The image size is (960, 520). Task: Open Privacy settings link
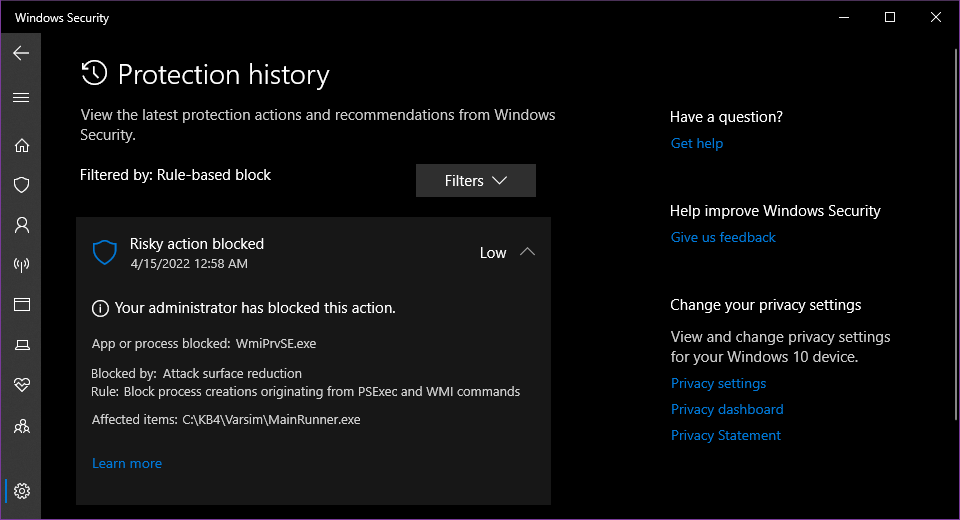tap(718, 383)
